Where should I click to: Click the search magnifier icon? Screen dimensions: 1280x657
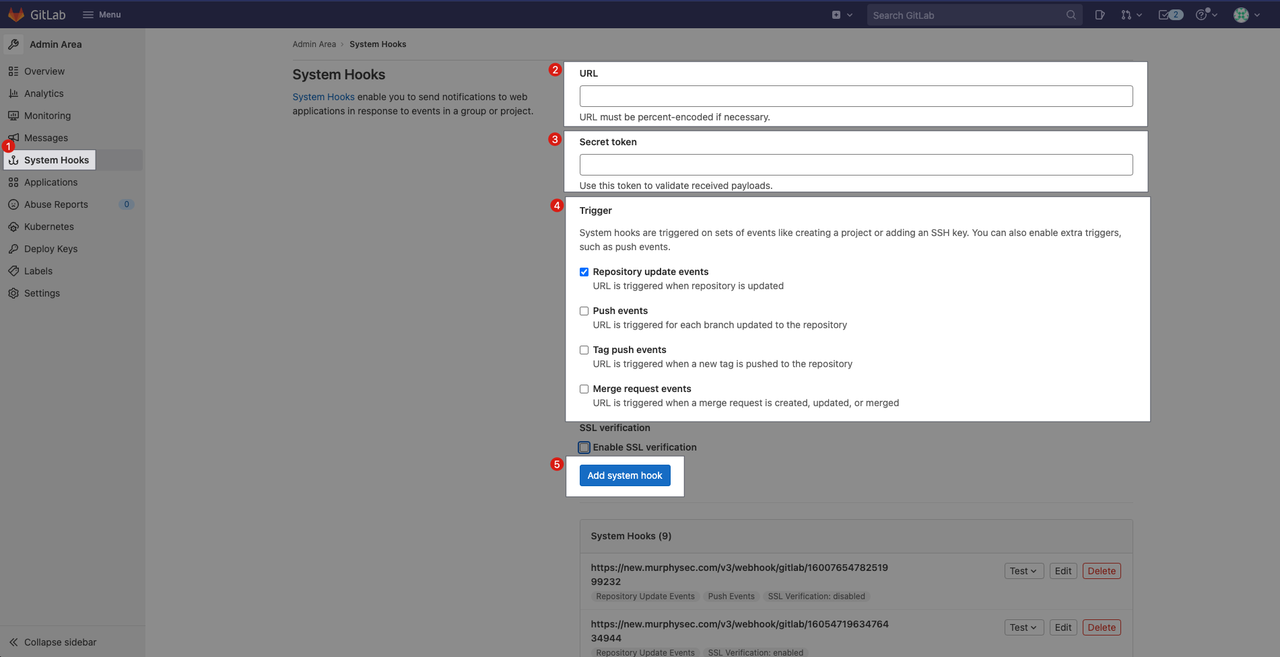click(x=1070, y=14)
